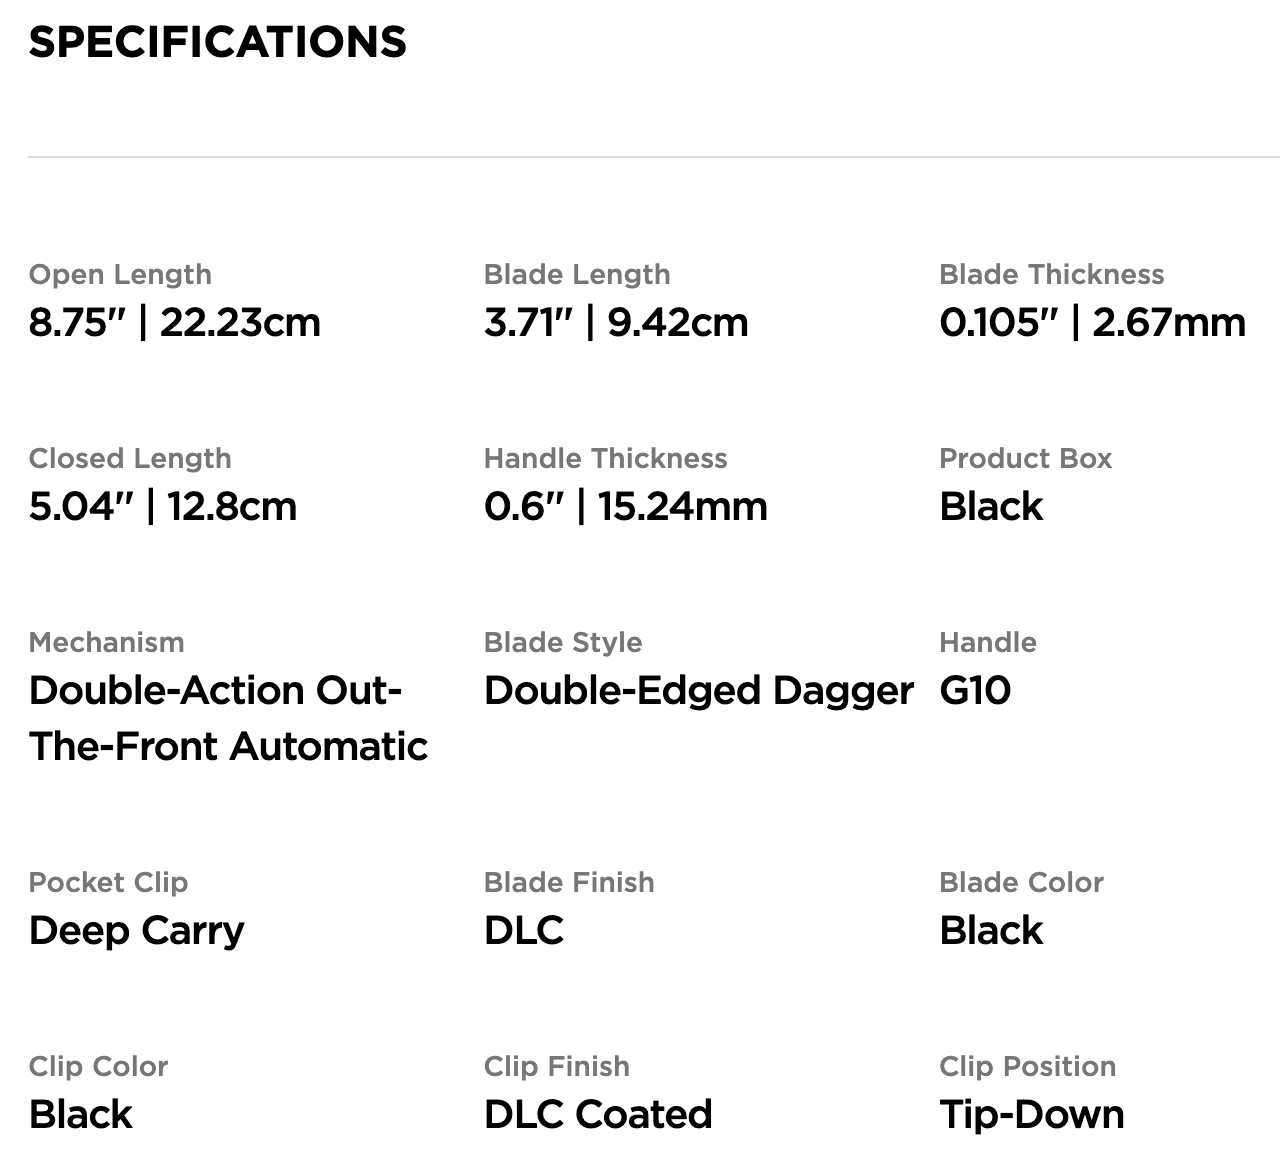Click the Pocket Clip label
This screenshot has width=1280, height=1168.
(x=108, y=882)
